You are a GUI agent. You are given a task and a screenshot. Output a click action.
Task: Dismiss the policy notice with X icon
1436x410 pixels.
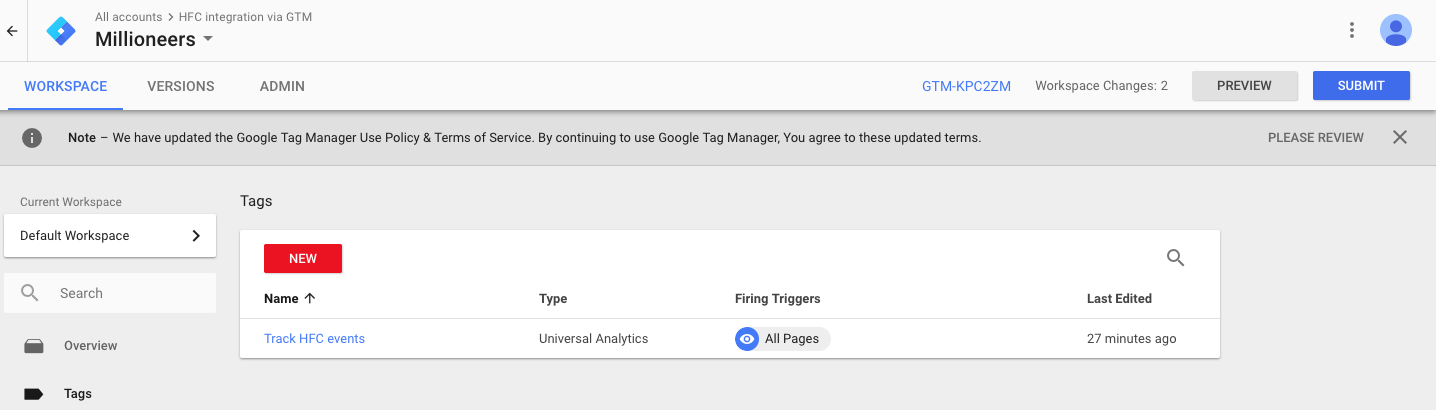[1400, 137]
